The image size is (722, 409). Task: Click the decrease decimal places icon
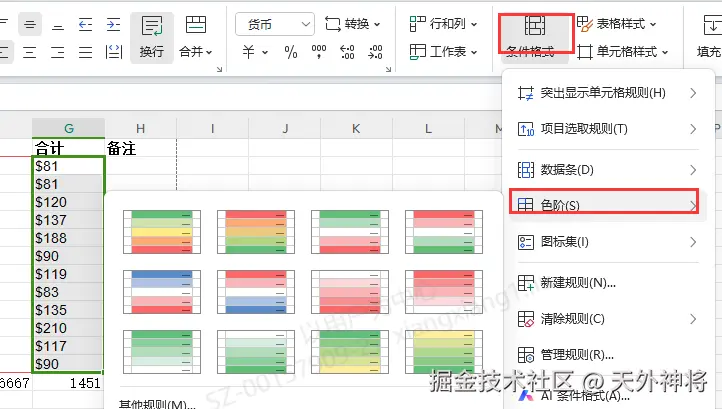click(375, 52)
